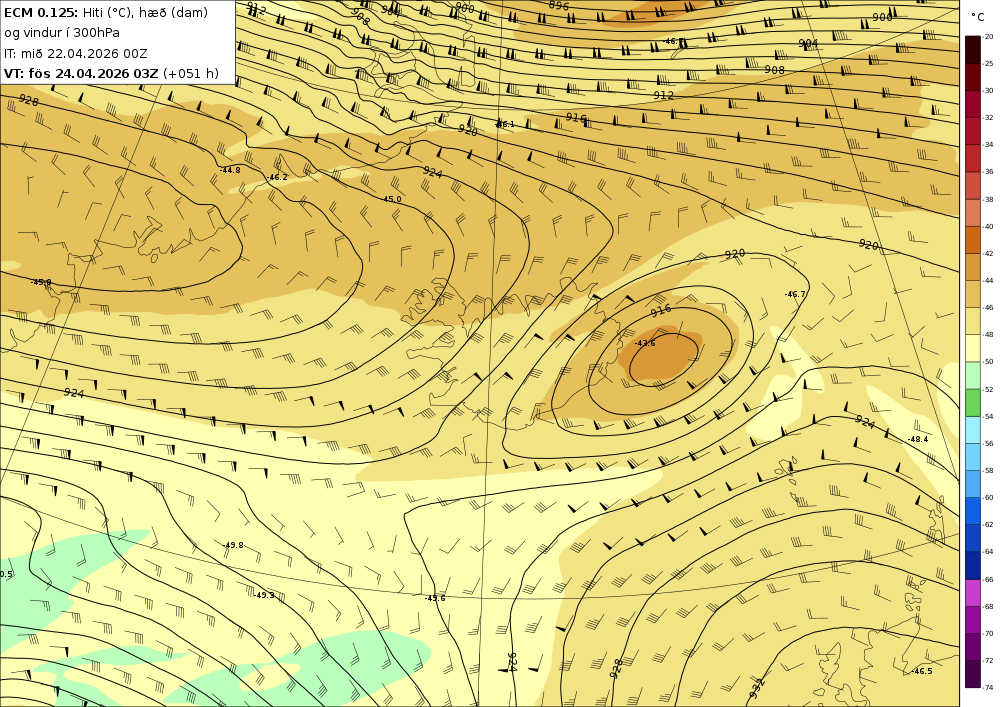
Task: Pick the legend color between -36 and -38
Action: click(x=973, y=185)
